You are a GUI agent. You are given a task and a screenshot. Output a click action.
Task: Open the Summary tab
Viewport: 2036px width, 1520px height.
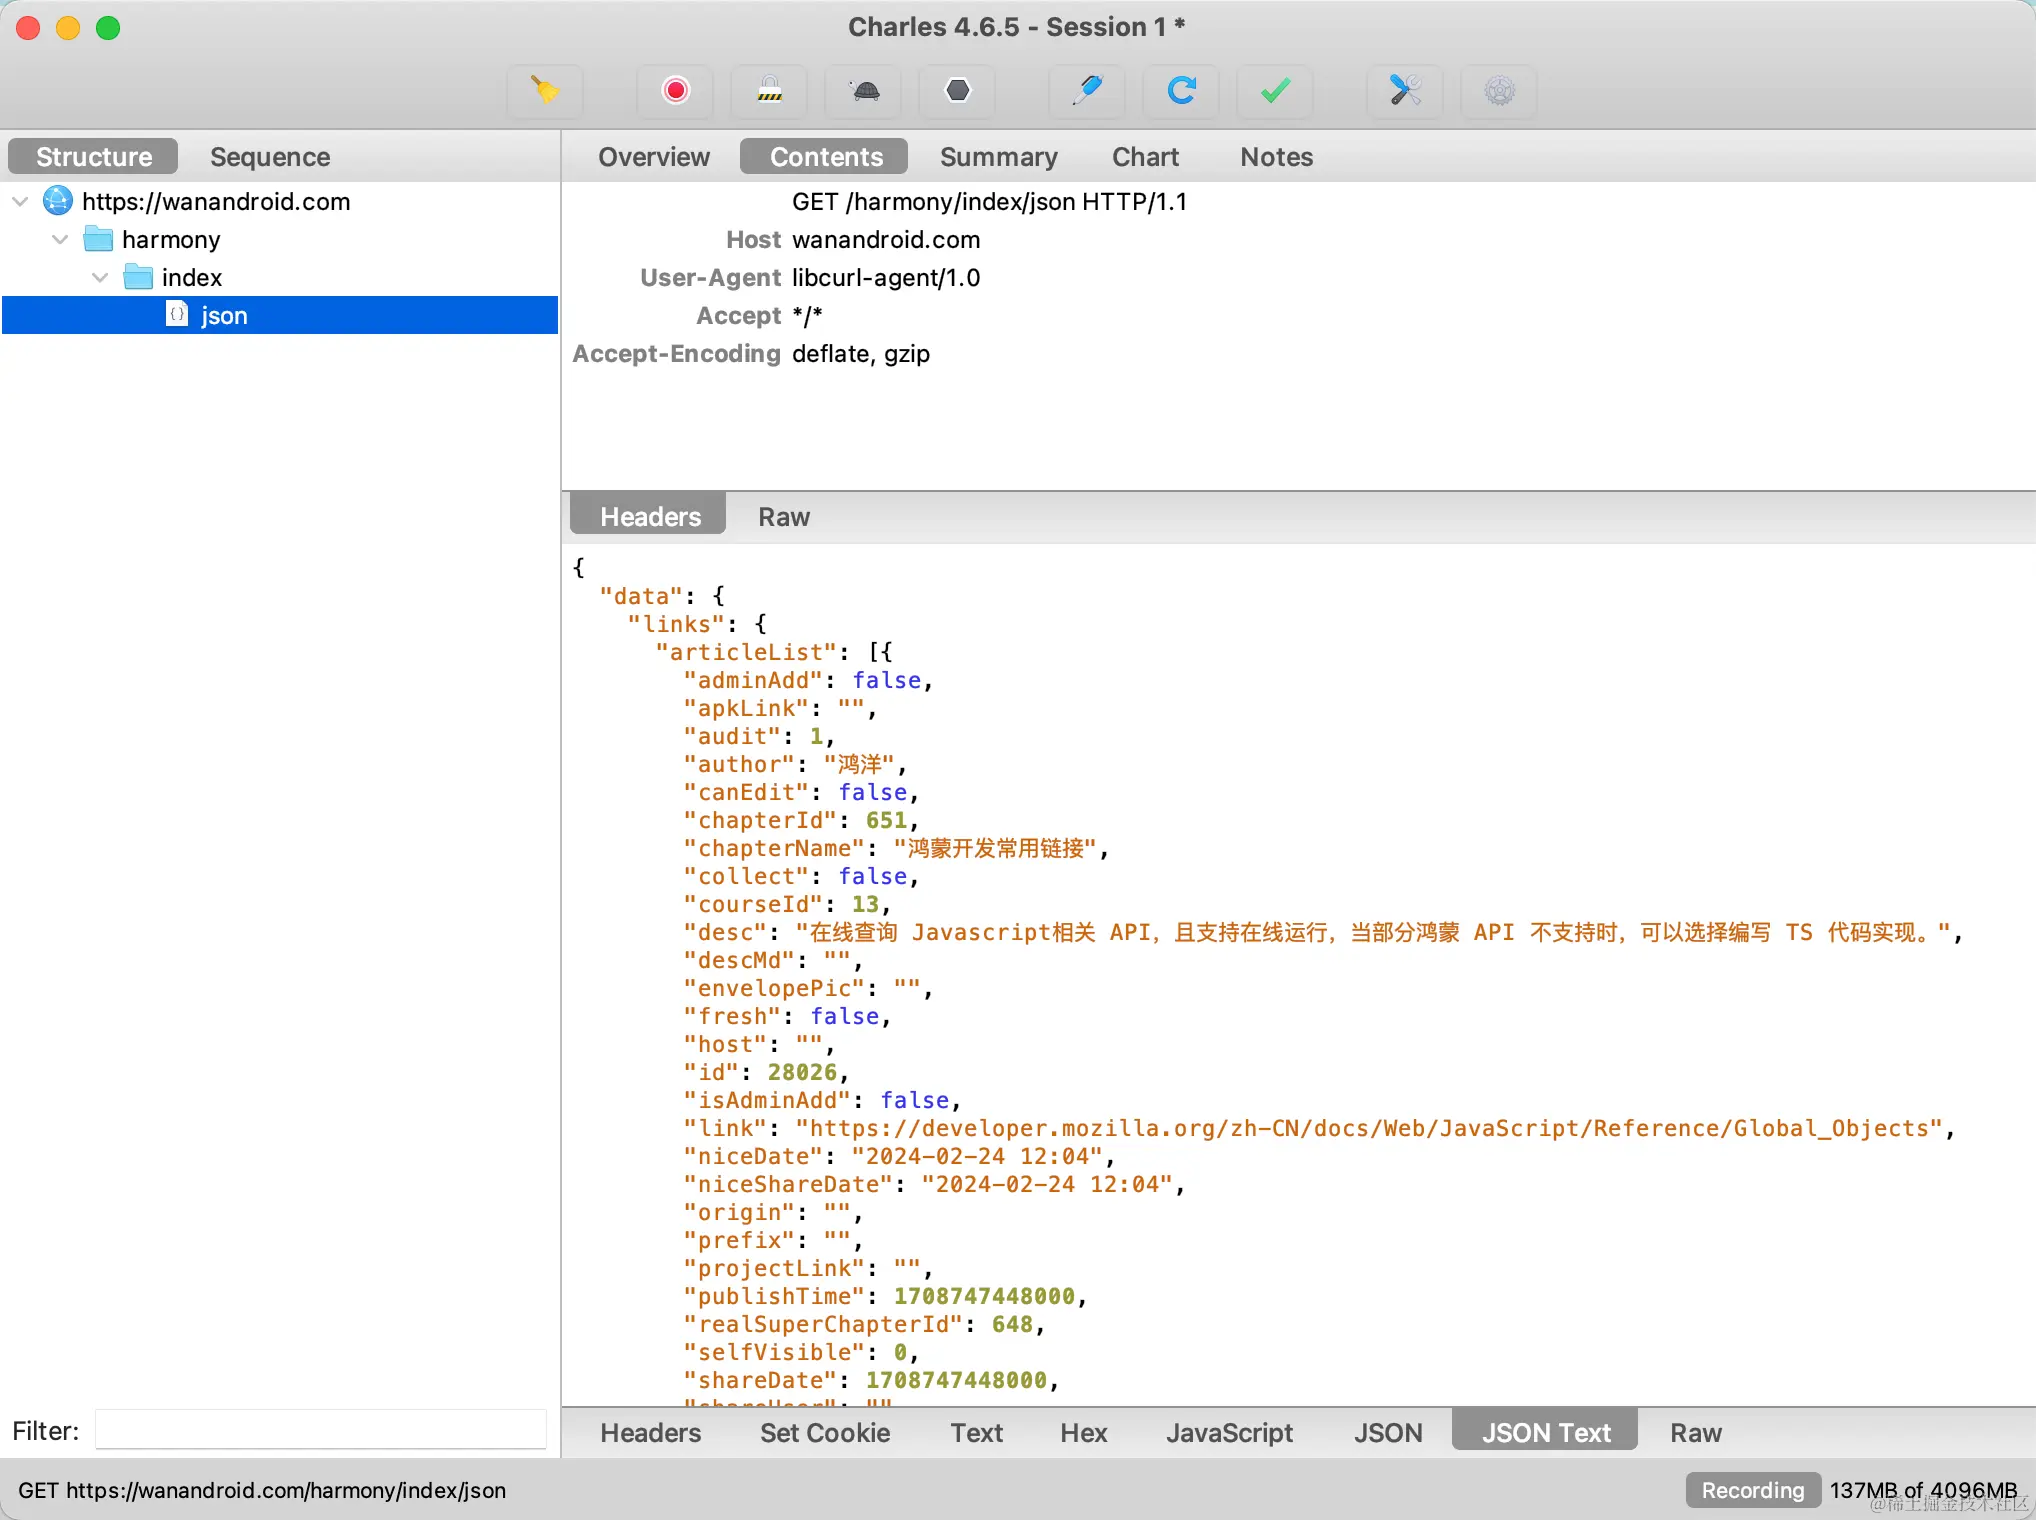998,157
